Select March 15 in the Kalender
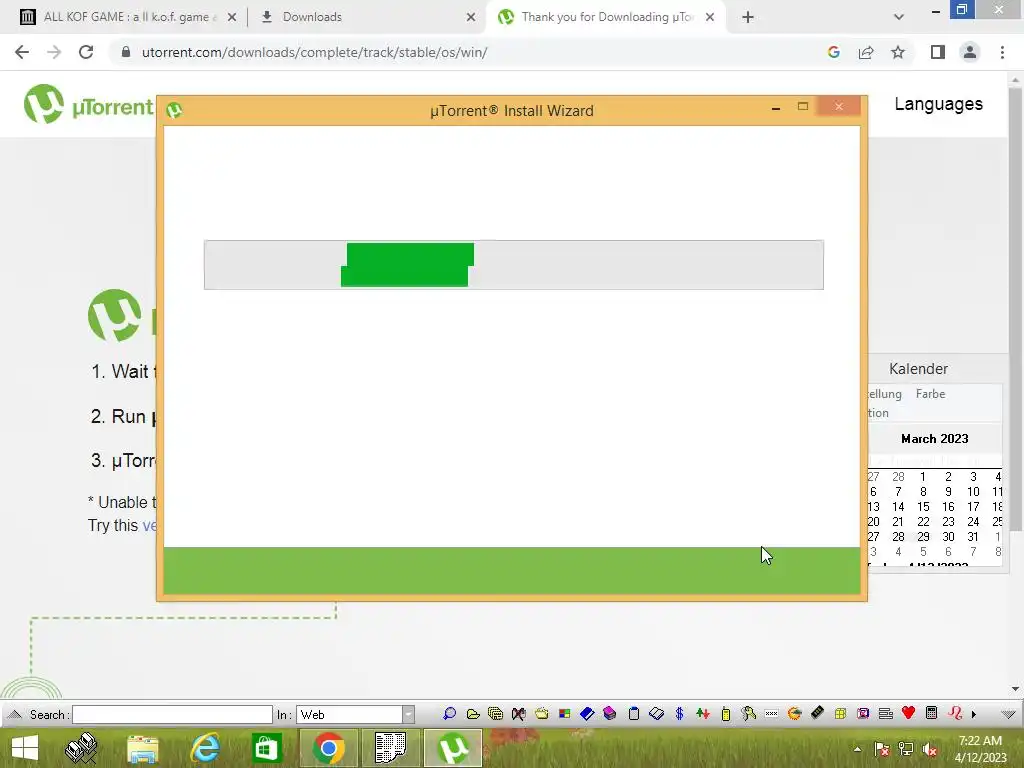1024x768 pixels. pos(923,507)
